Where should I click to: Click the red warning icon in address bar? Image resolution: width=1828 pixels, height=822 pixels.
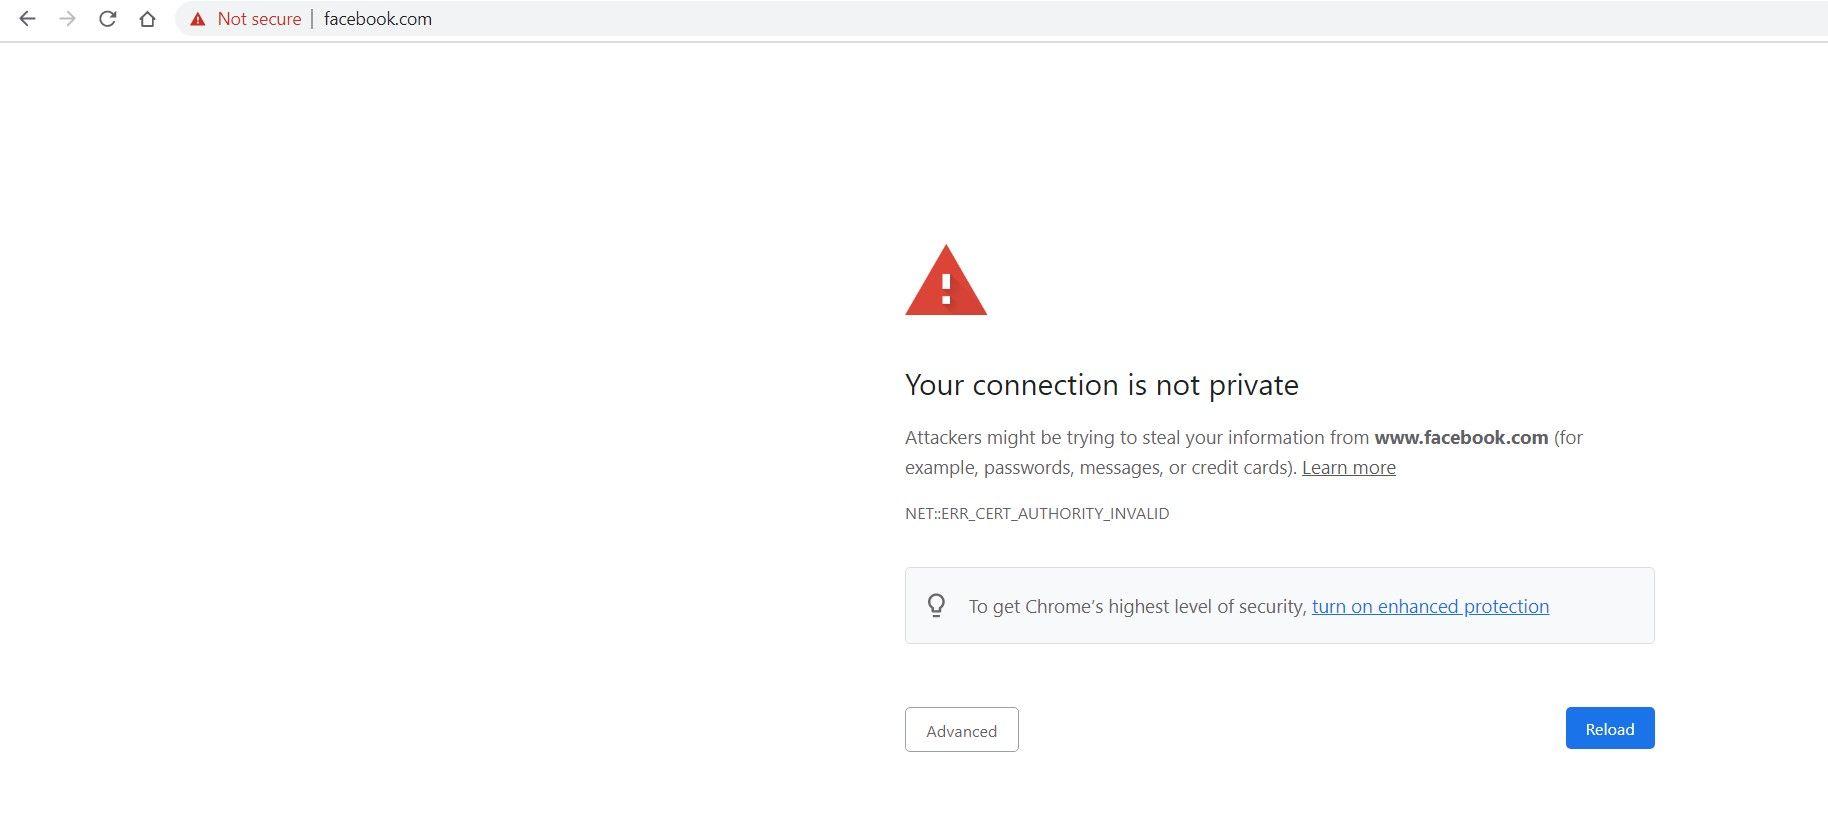198,19
